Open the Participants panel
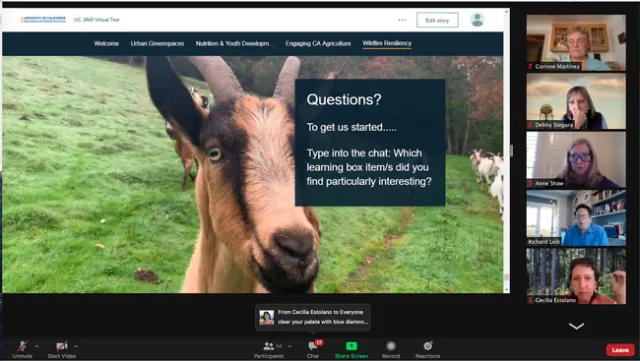This screenshot has width=640, height=361. 269,350
